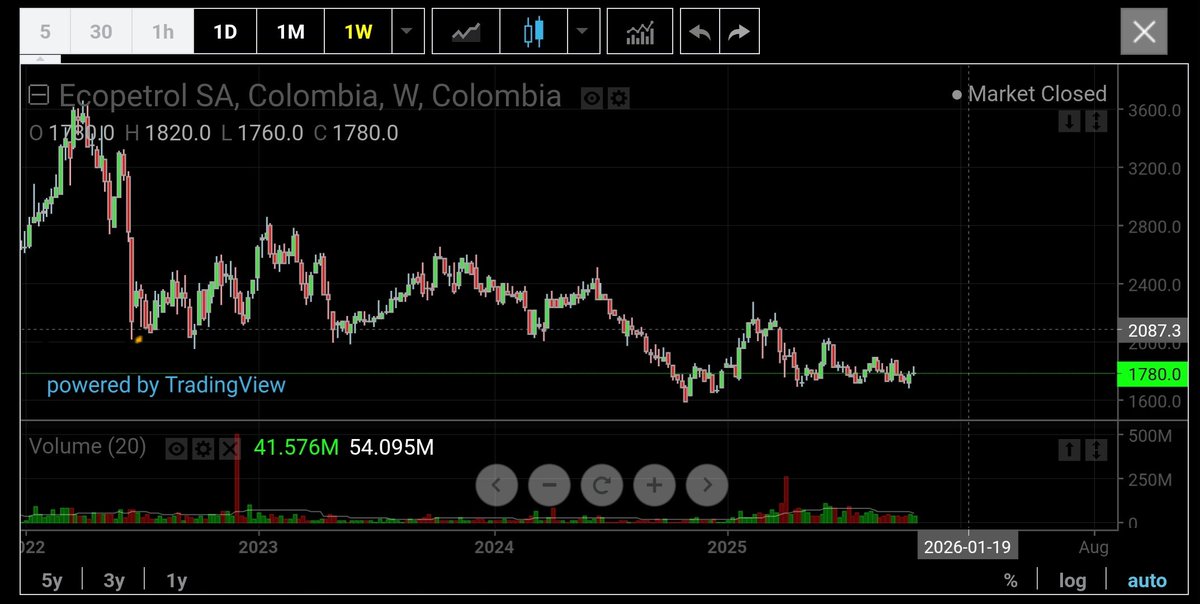Open the indicators menu
Image resolution: width=1200 pixels, height=604 pixels.
639,31
